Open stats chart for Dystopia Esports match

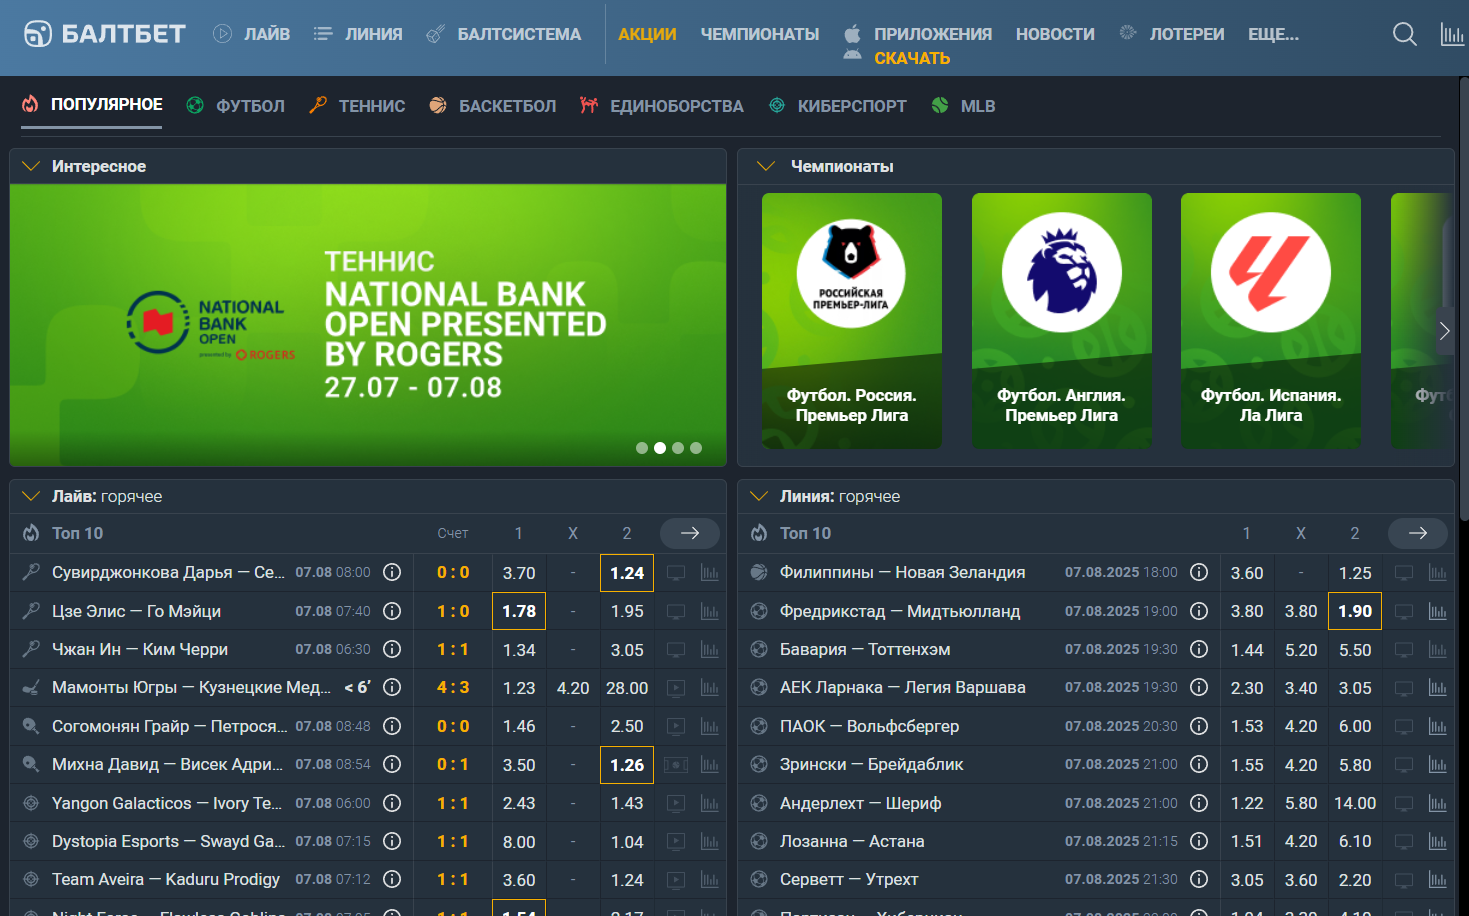[x=710, y=842]
